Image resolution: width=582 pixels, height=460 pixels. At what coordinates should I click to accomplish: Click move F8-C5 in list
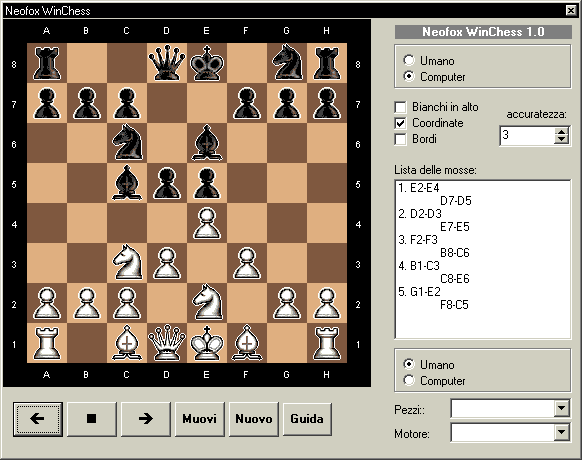point(454,305)
